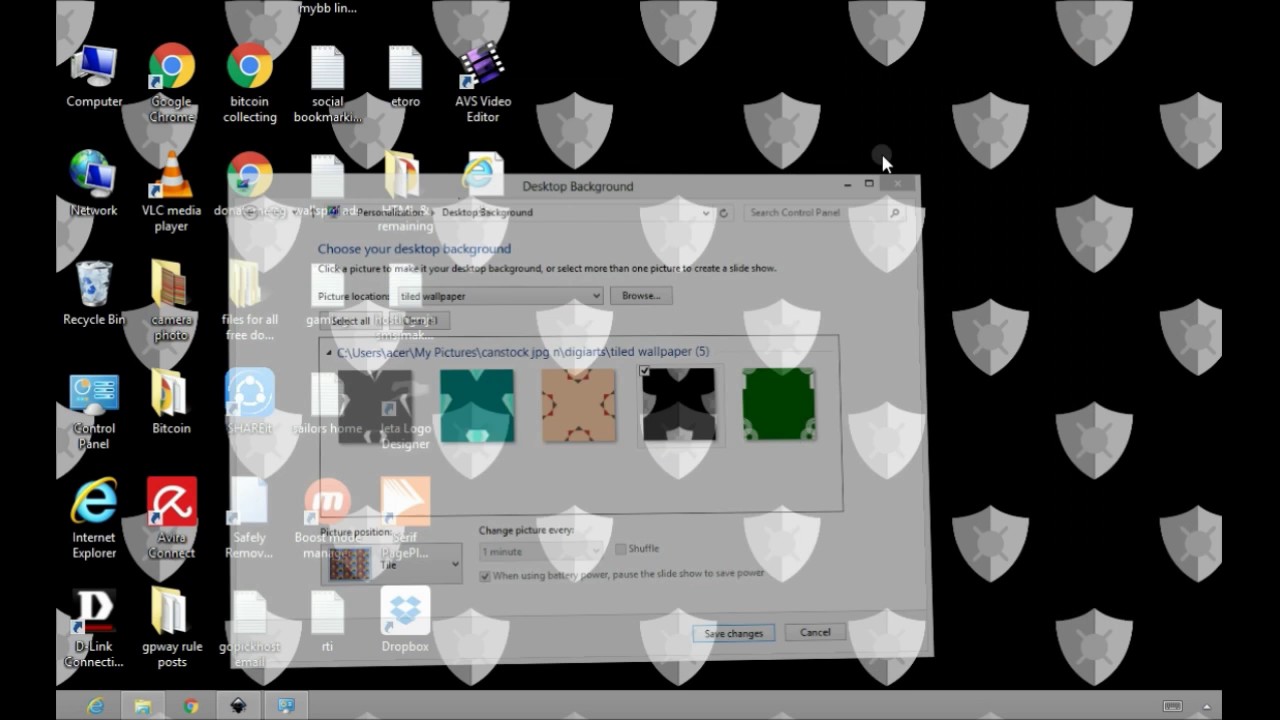Screen dimensions: 1280x720
Task: Open the Network desktop icon
Action: point(94,184)
